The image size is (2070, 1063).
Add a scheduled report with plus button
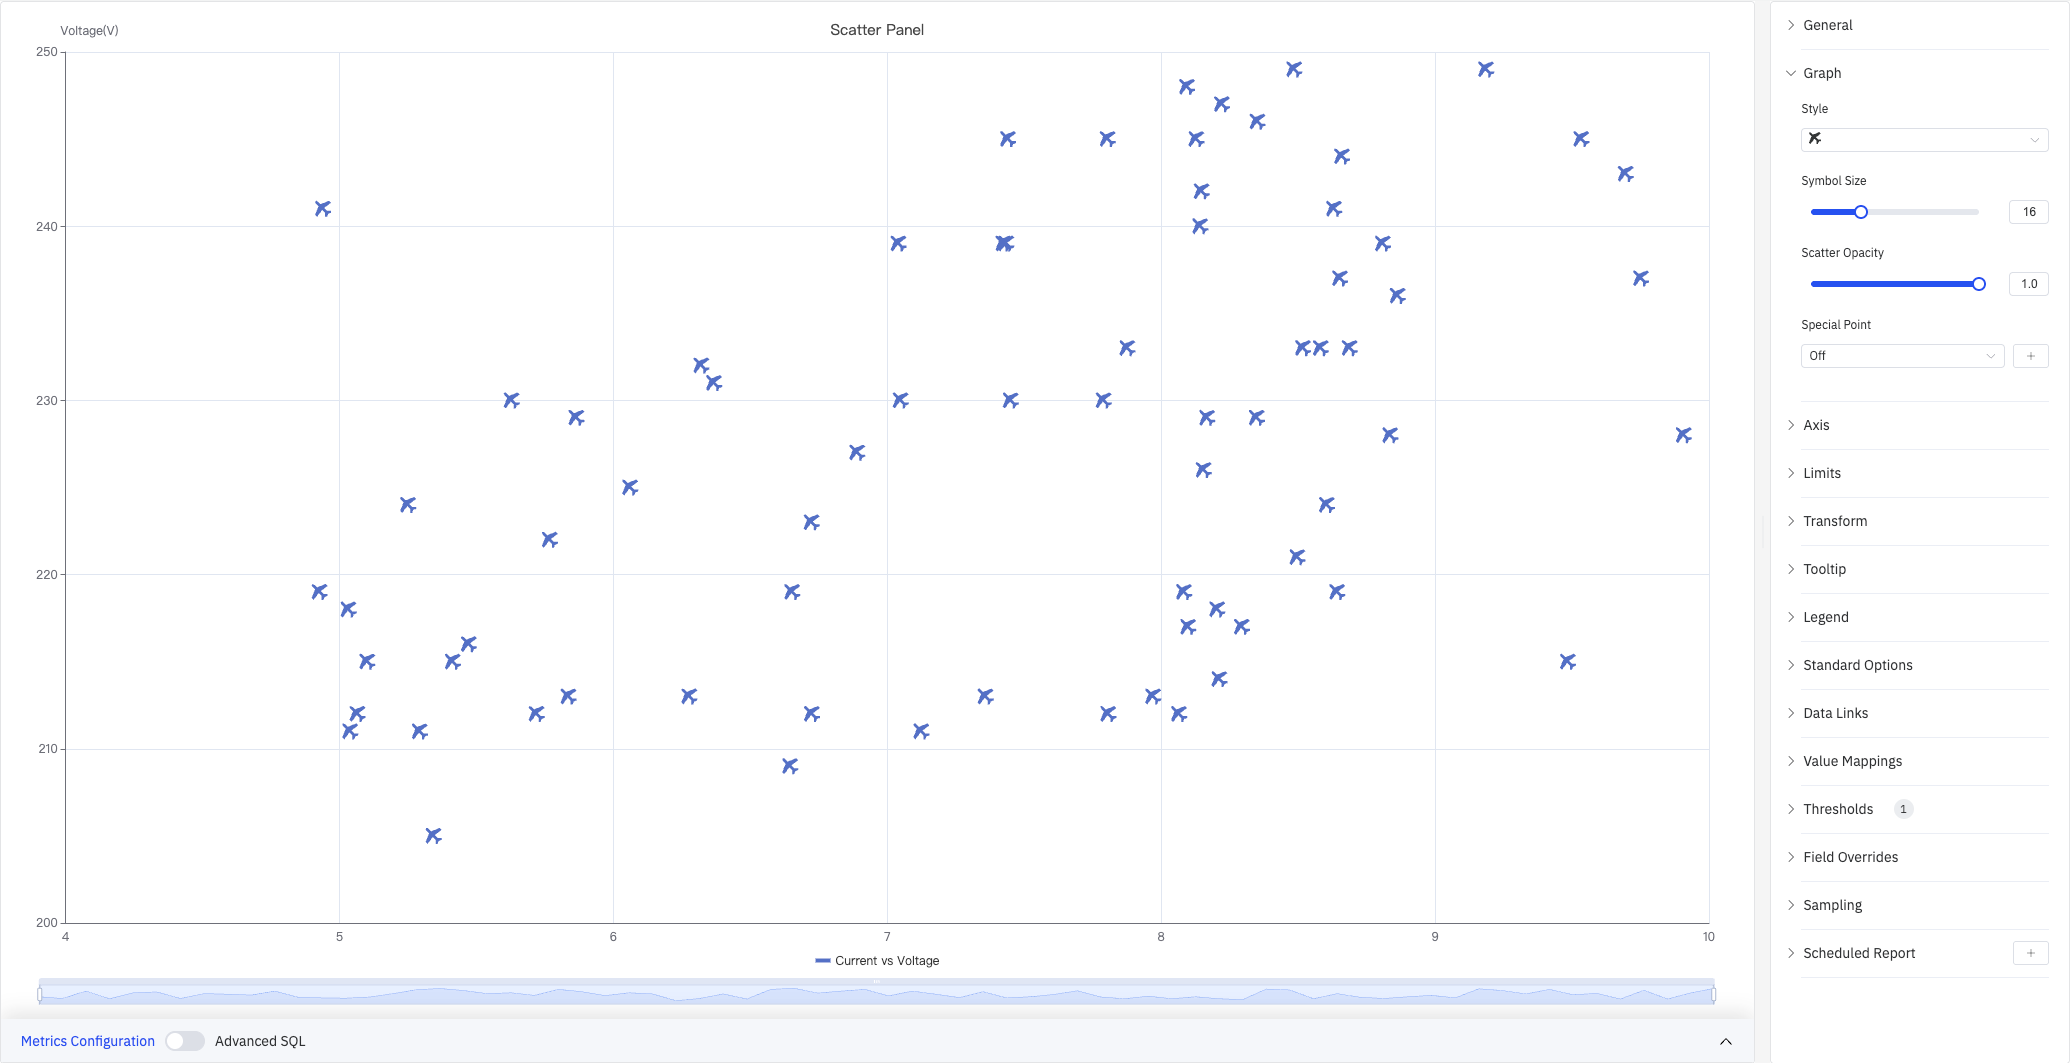(x=2030, y=953)
